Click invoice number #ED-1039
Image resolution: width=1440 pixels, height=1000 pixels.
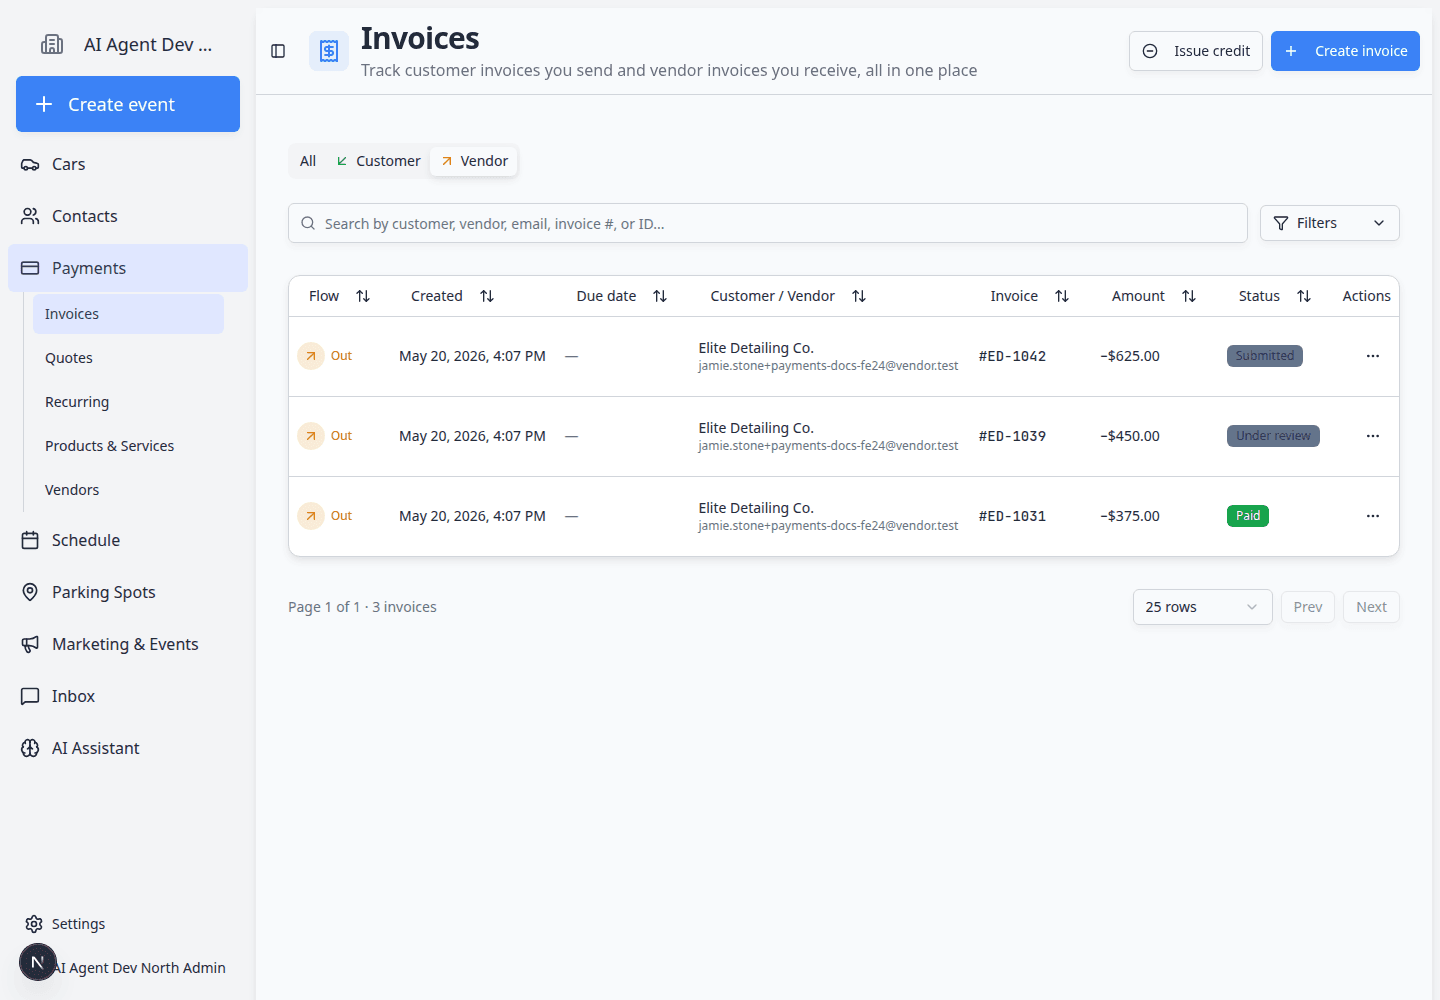tap(1012, 436)
